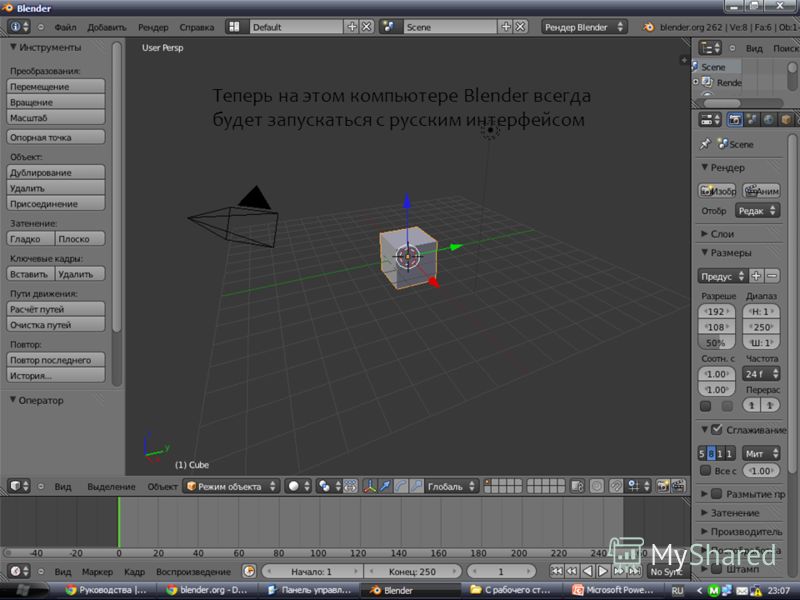Viewport: 800px width, 600px height.
Task: Open the Режим объекта mode dropdown
Action: pyautogui.click(x=232, y=486)
